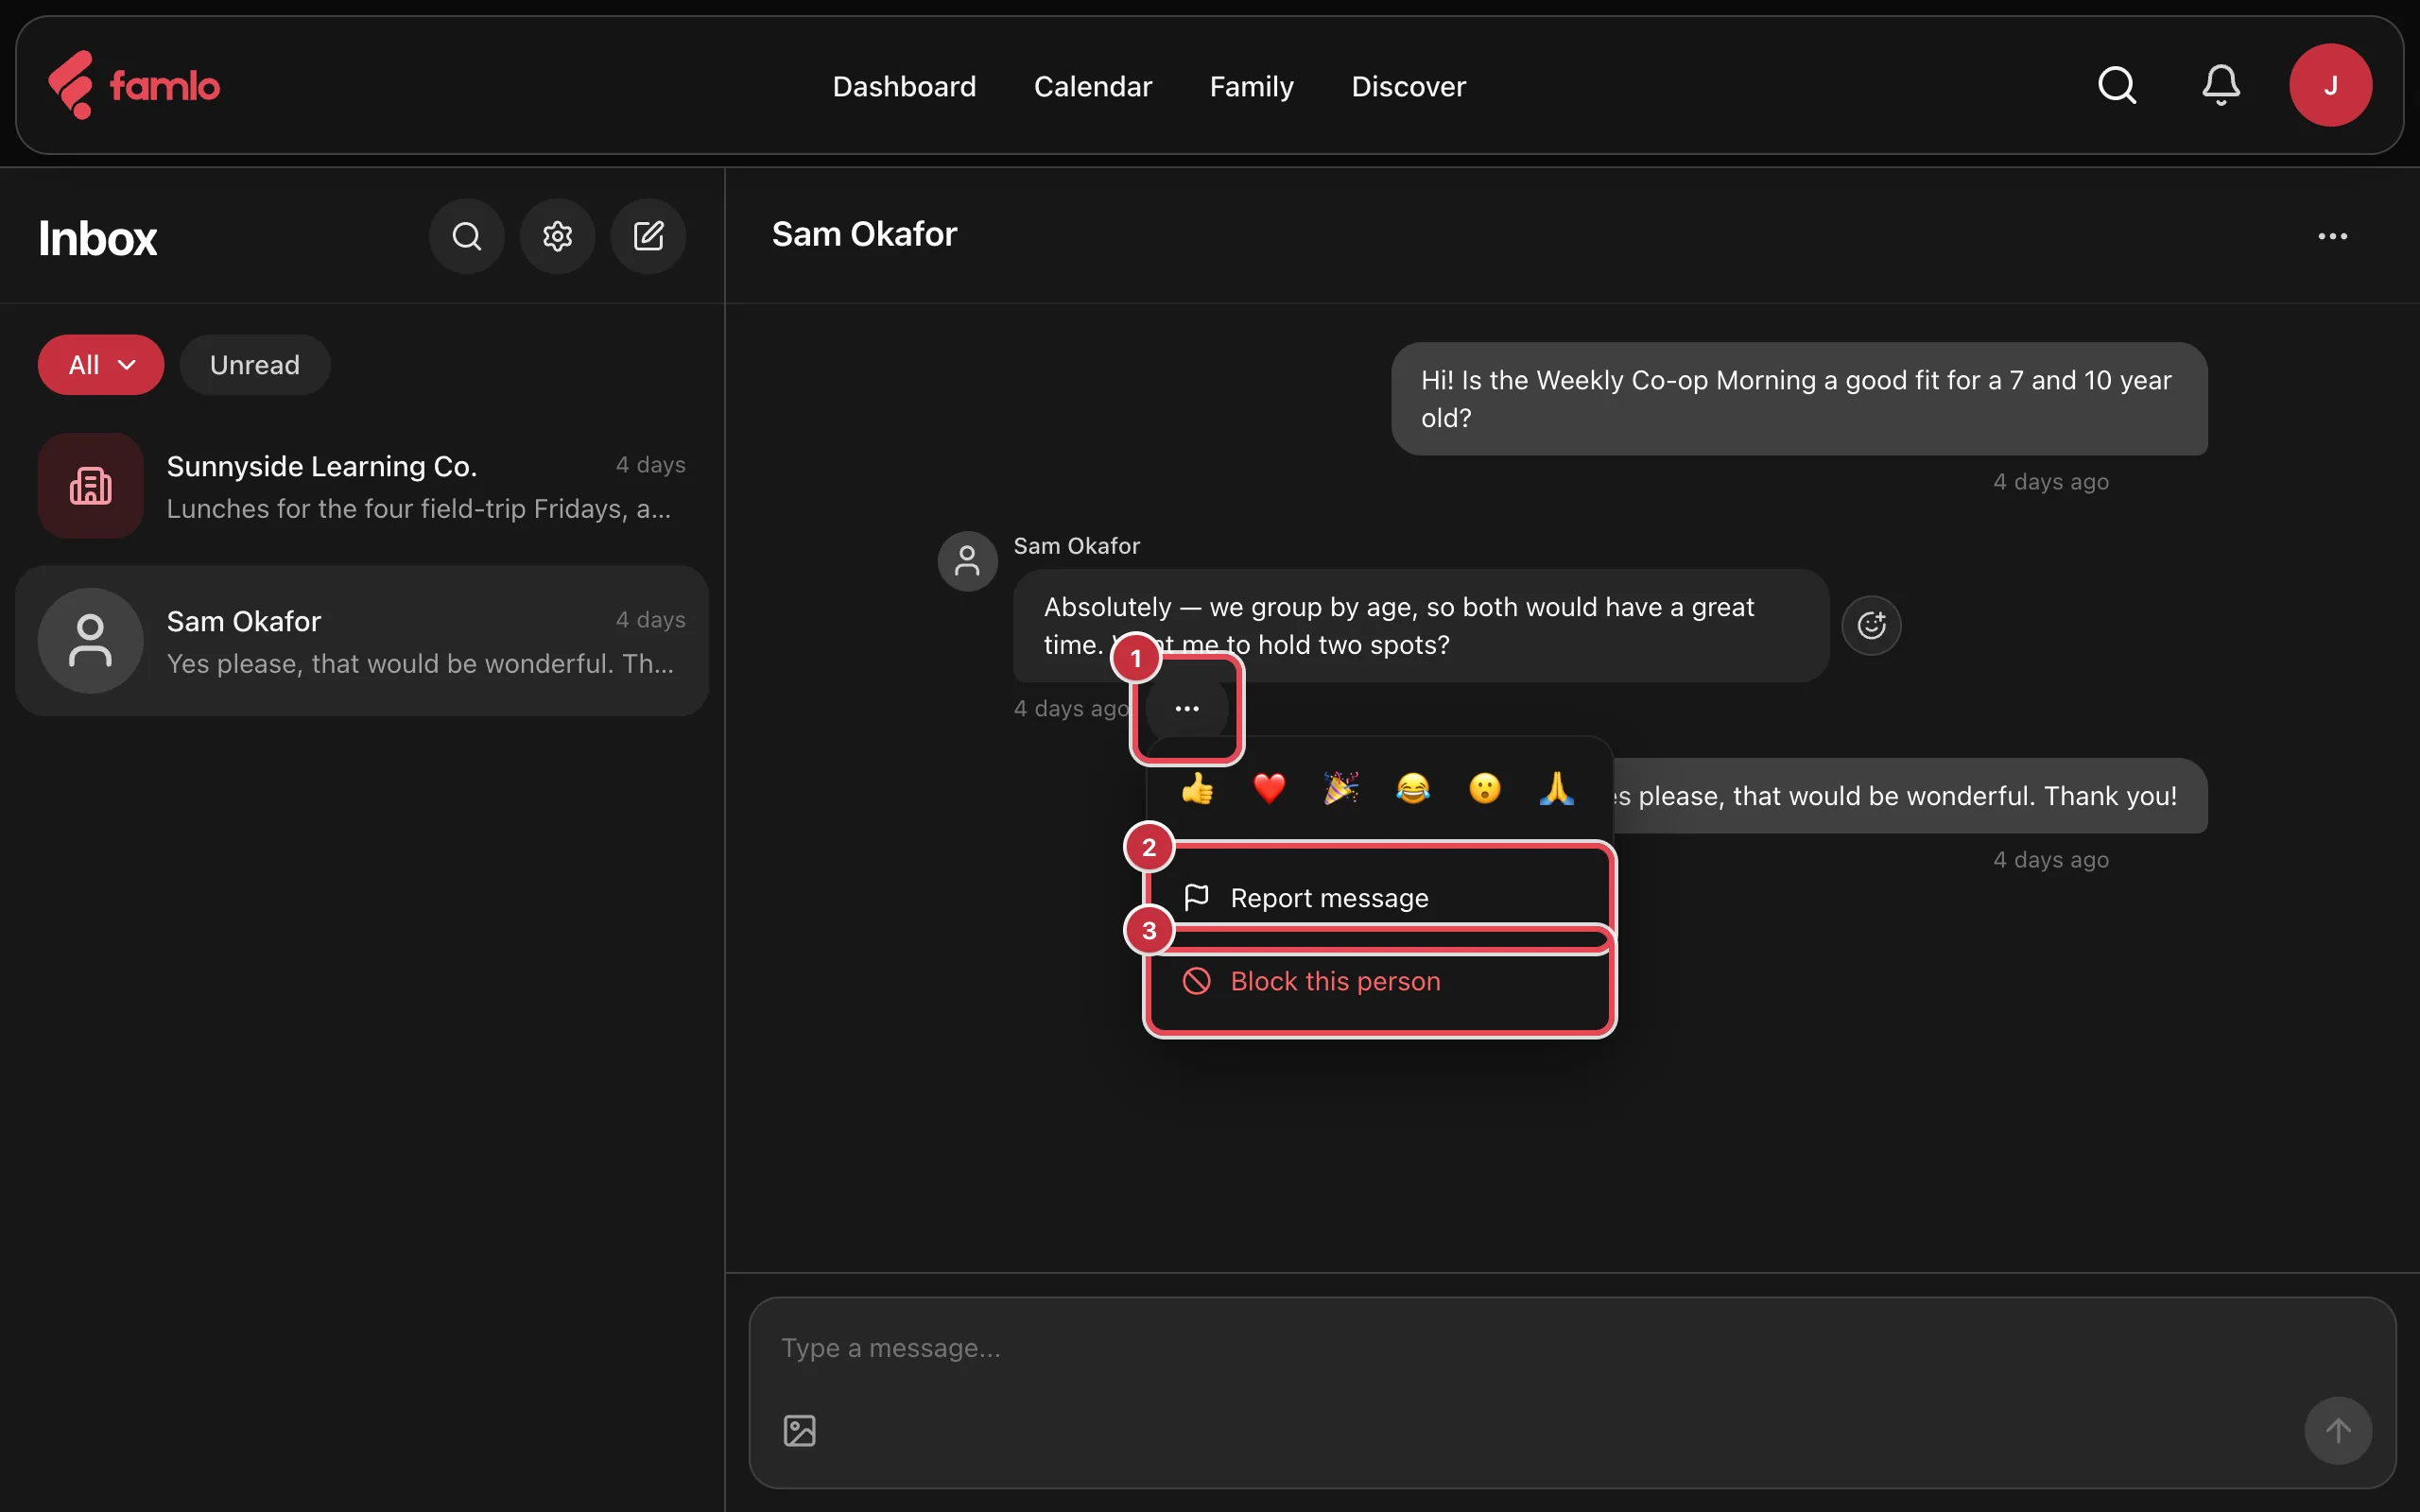Select Report message

pos(1380,898)
